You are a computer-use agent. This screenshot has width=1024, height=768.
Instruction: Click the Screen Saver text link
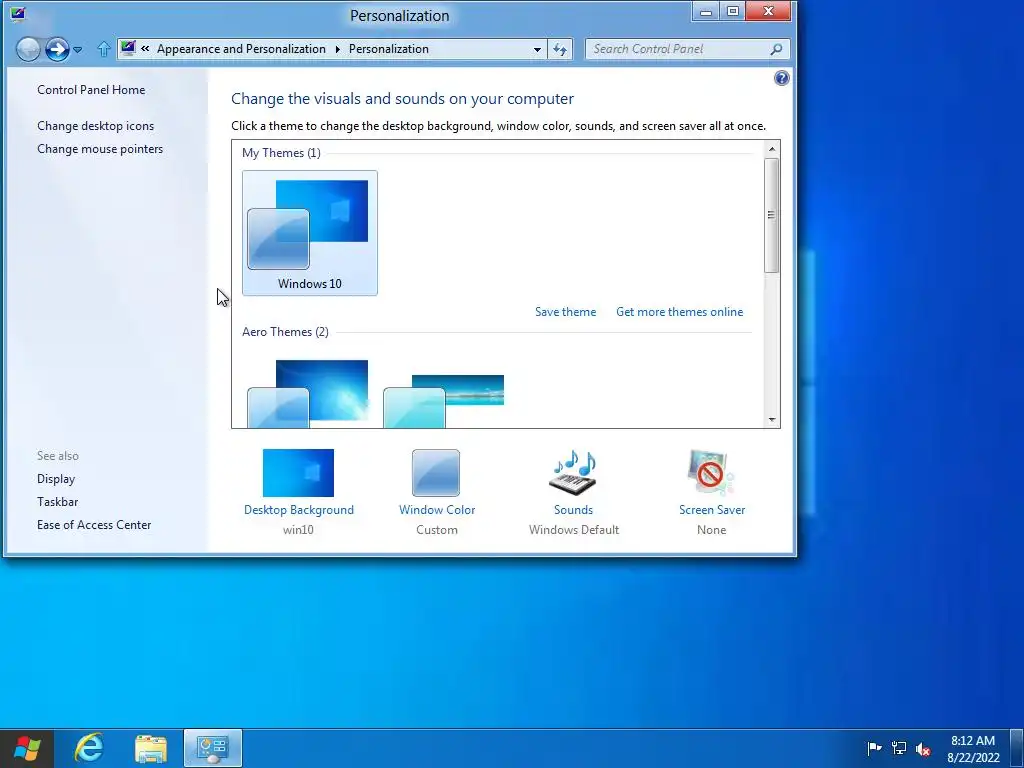(712, 510)
